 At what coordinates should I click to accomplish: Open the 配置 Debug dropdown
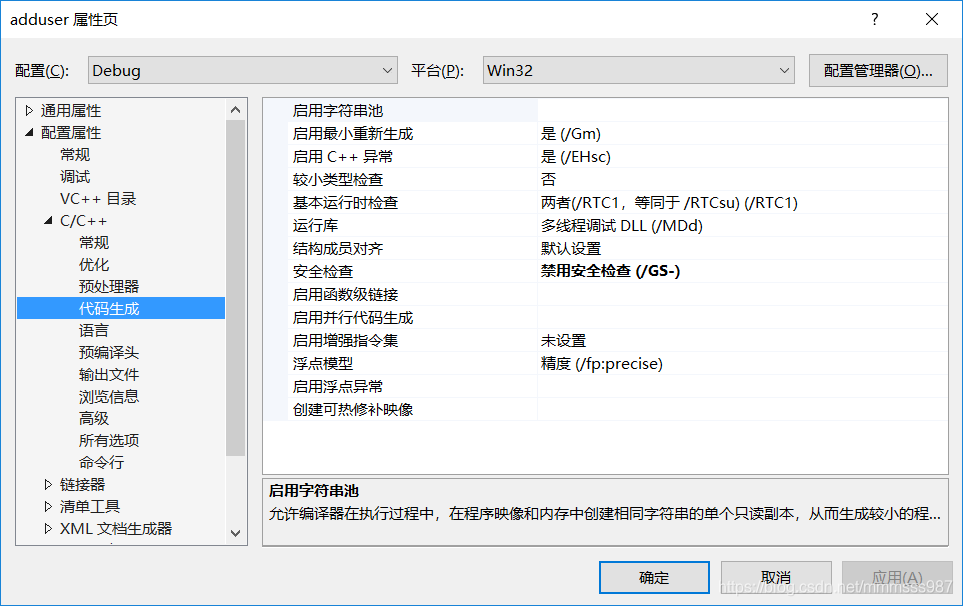tap(243, 71)
